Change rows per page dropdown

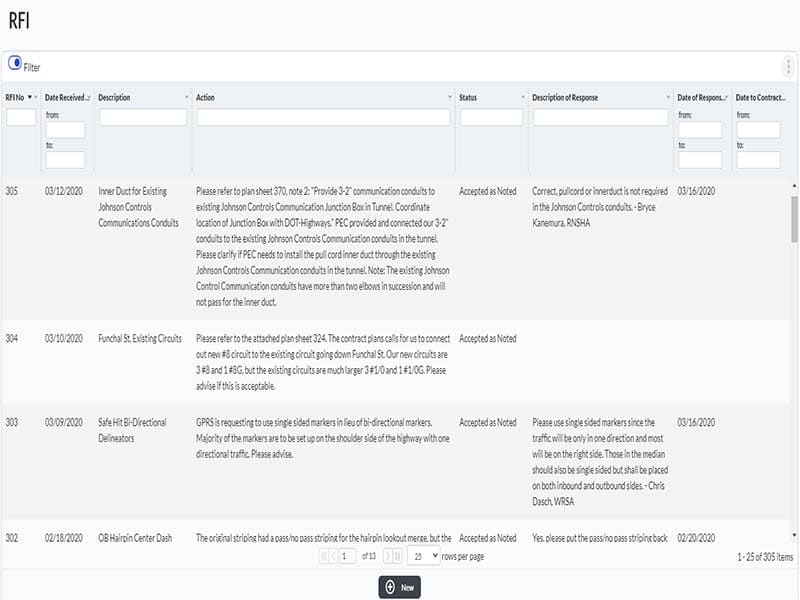423,557
